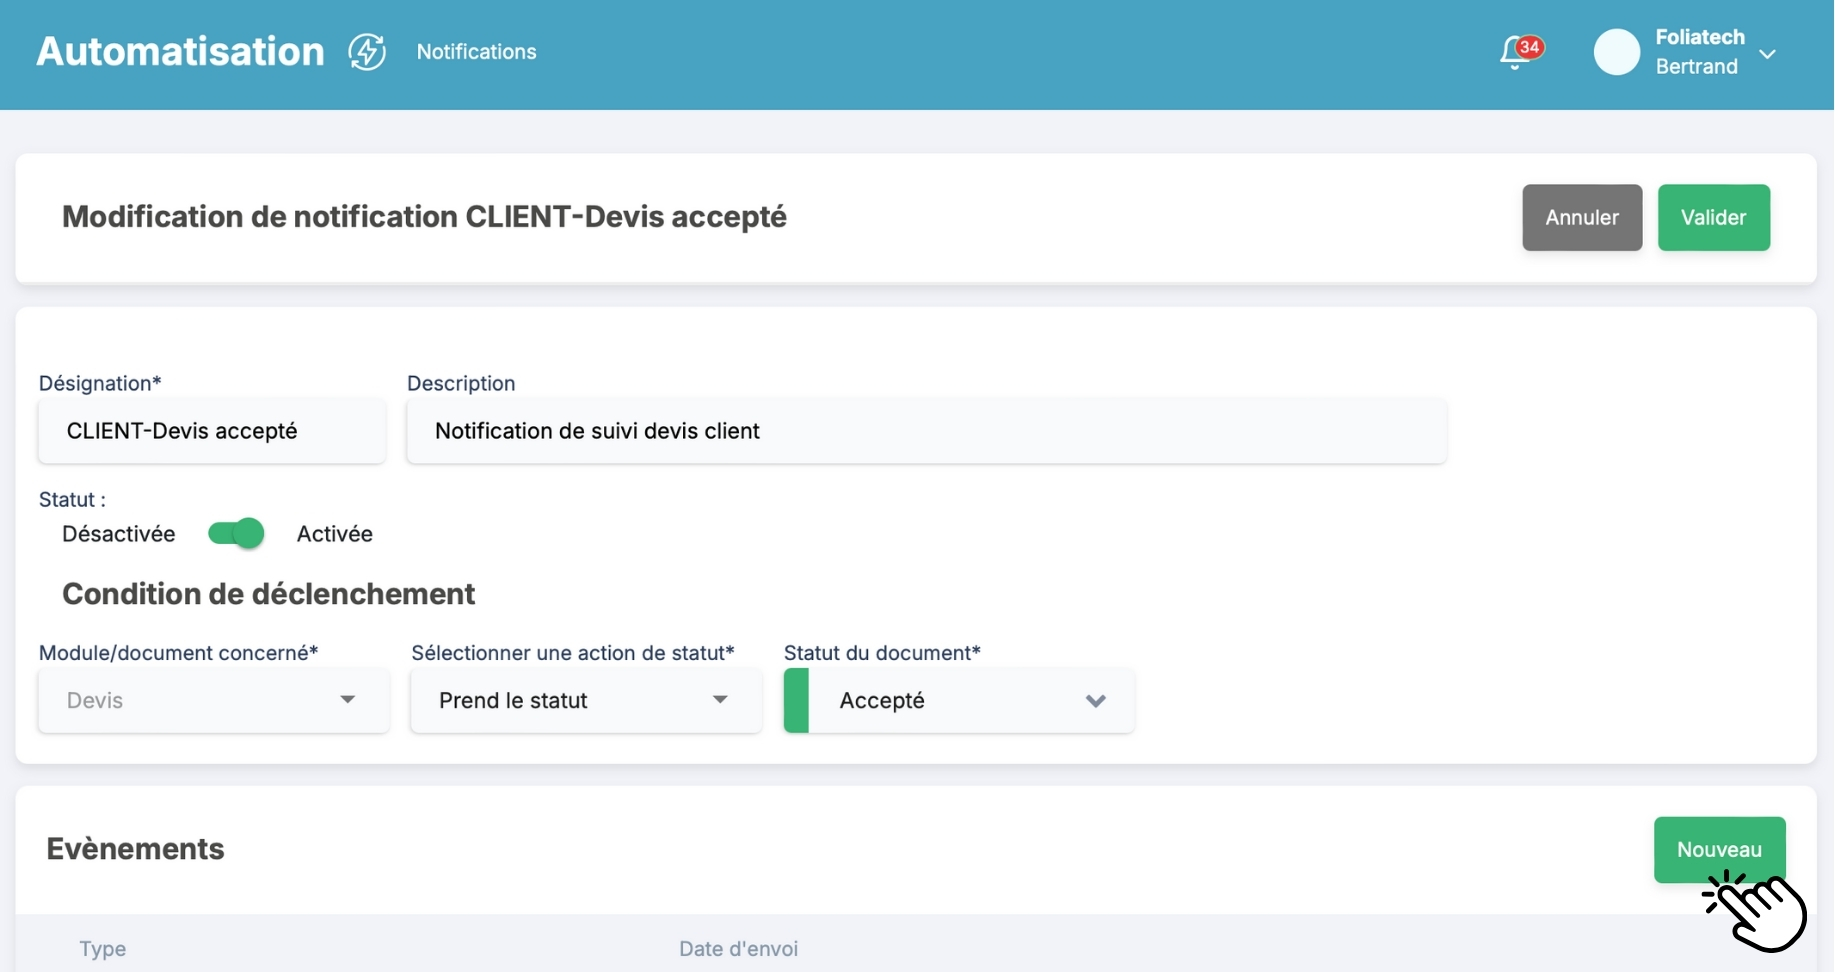
Task: Click the lightning bolt automation icon
Action: (x=367, y=52)
